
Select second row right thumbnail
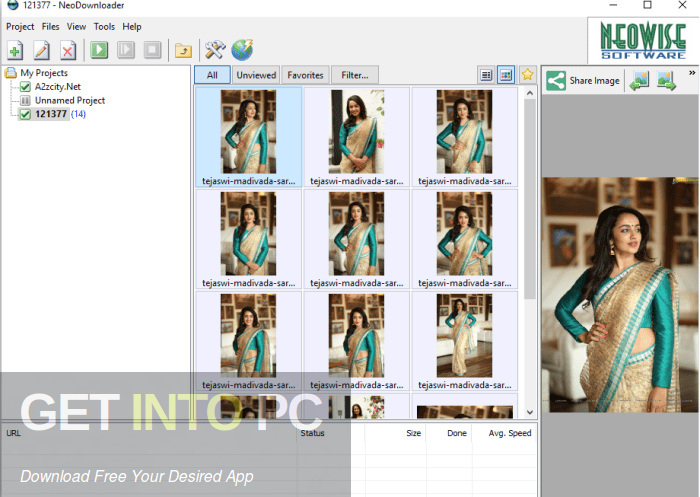(x=464, y=239)
